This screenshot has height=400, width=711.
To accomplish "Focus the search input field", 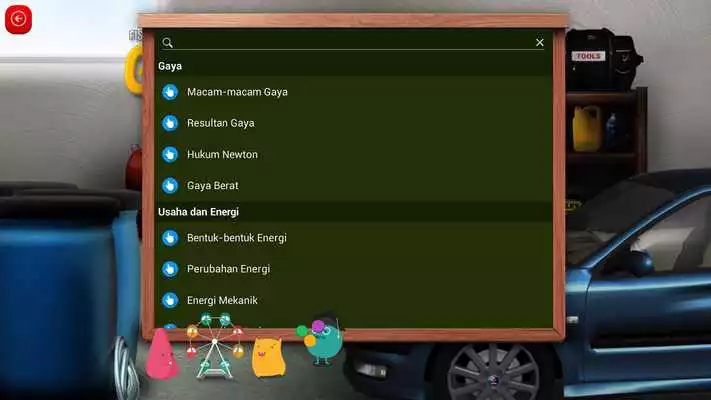I will (353, 43).
